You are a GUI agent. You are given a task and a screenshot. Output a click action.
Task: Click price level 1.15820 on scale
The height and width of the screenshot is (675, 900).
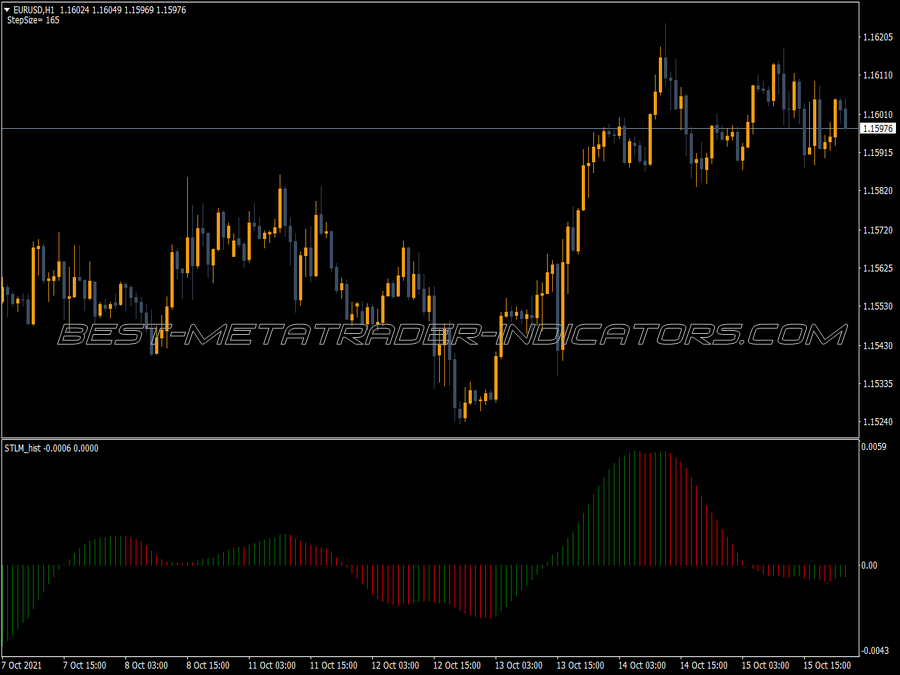(x=878, y=191)
